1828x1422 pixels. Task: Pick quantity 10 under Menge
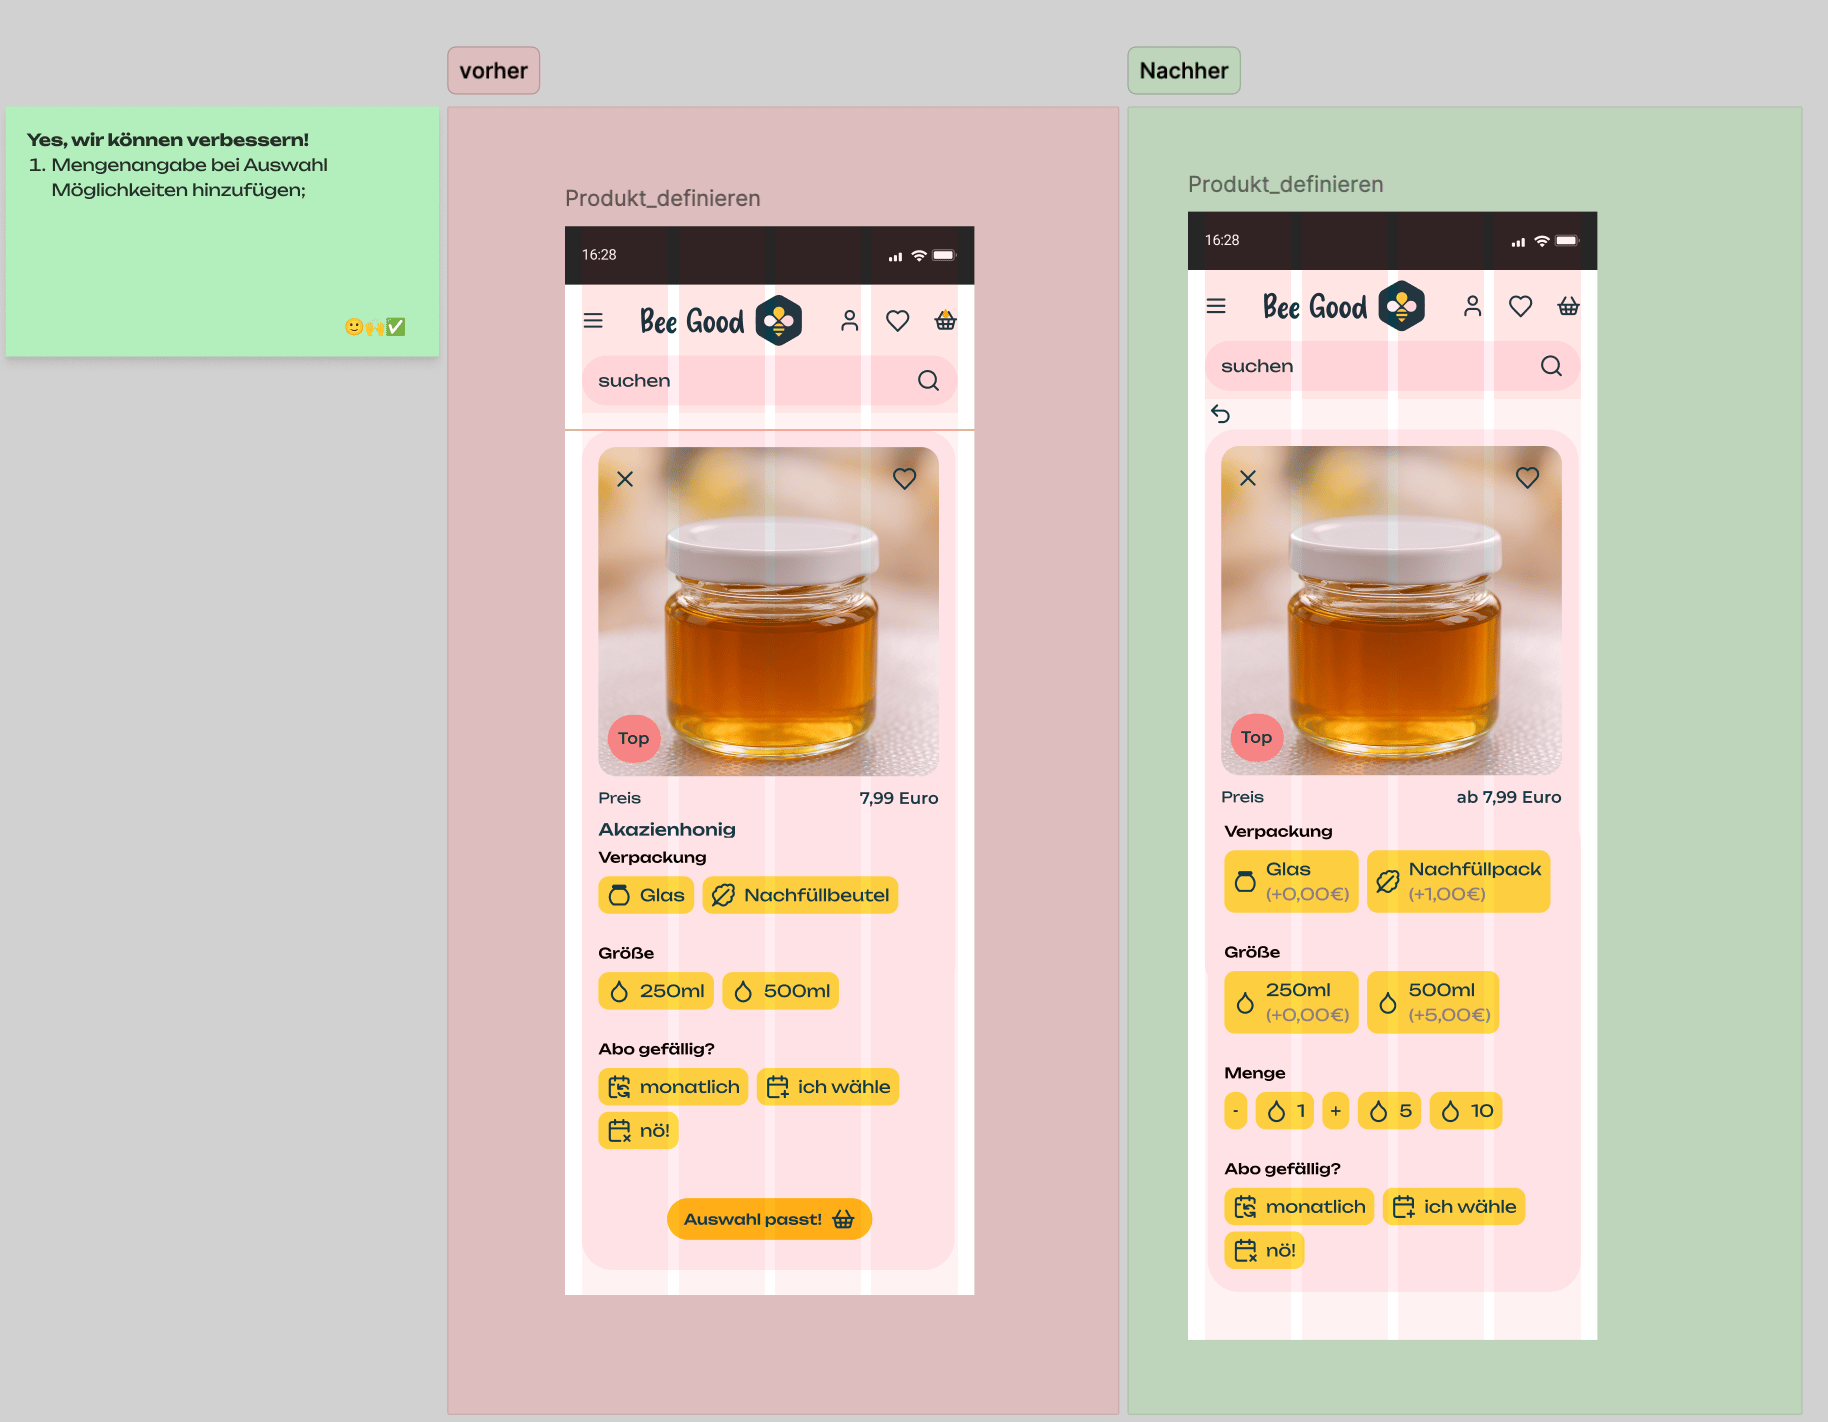[x=1466, y=1111]
